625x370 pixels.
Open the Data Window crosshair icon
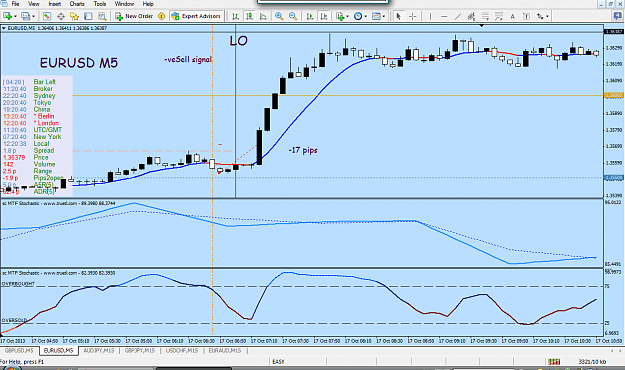[61, 16]
